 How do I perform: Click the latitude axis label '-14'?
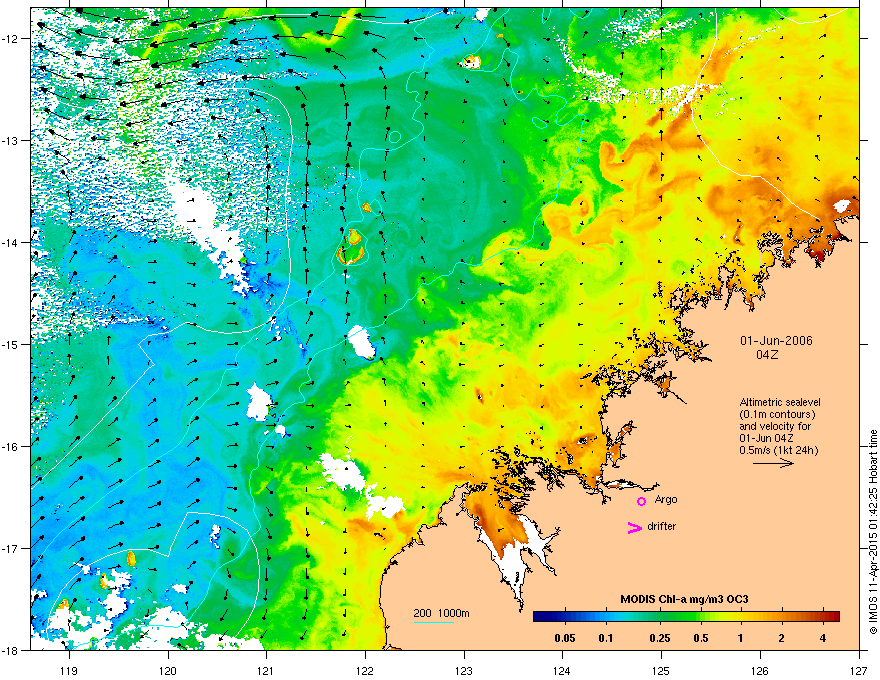coord(11,242)
